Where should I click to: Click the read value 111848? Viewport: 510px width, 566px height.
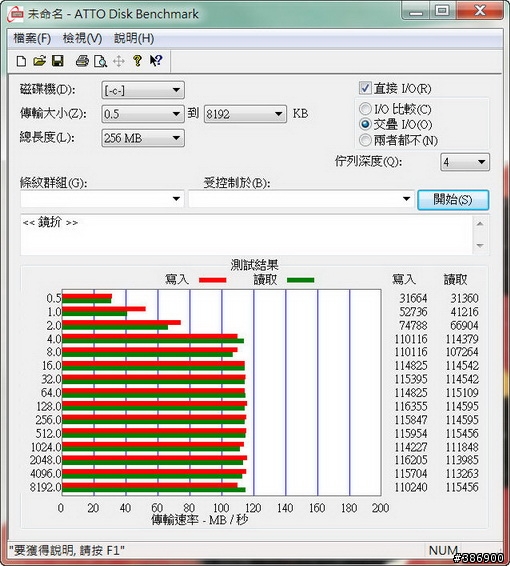click(x=462, y=447)
